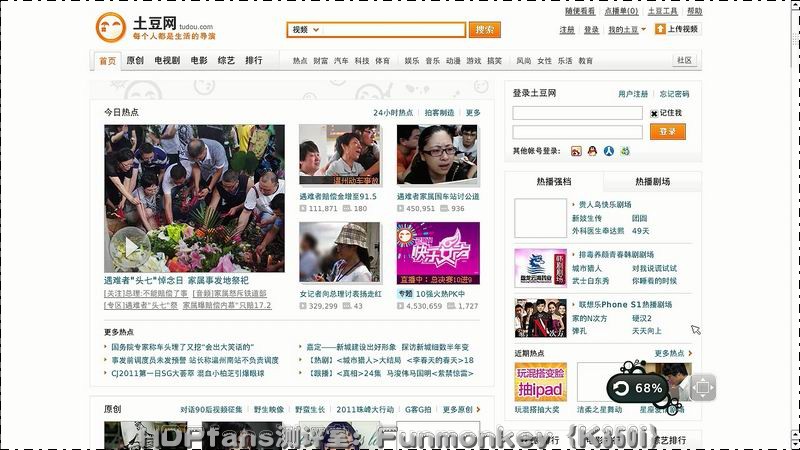Open the 野生映像 link in 原创 section

coord(269,410)
